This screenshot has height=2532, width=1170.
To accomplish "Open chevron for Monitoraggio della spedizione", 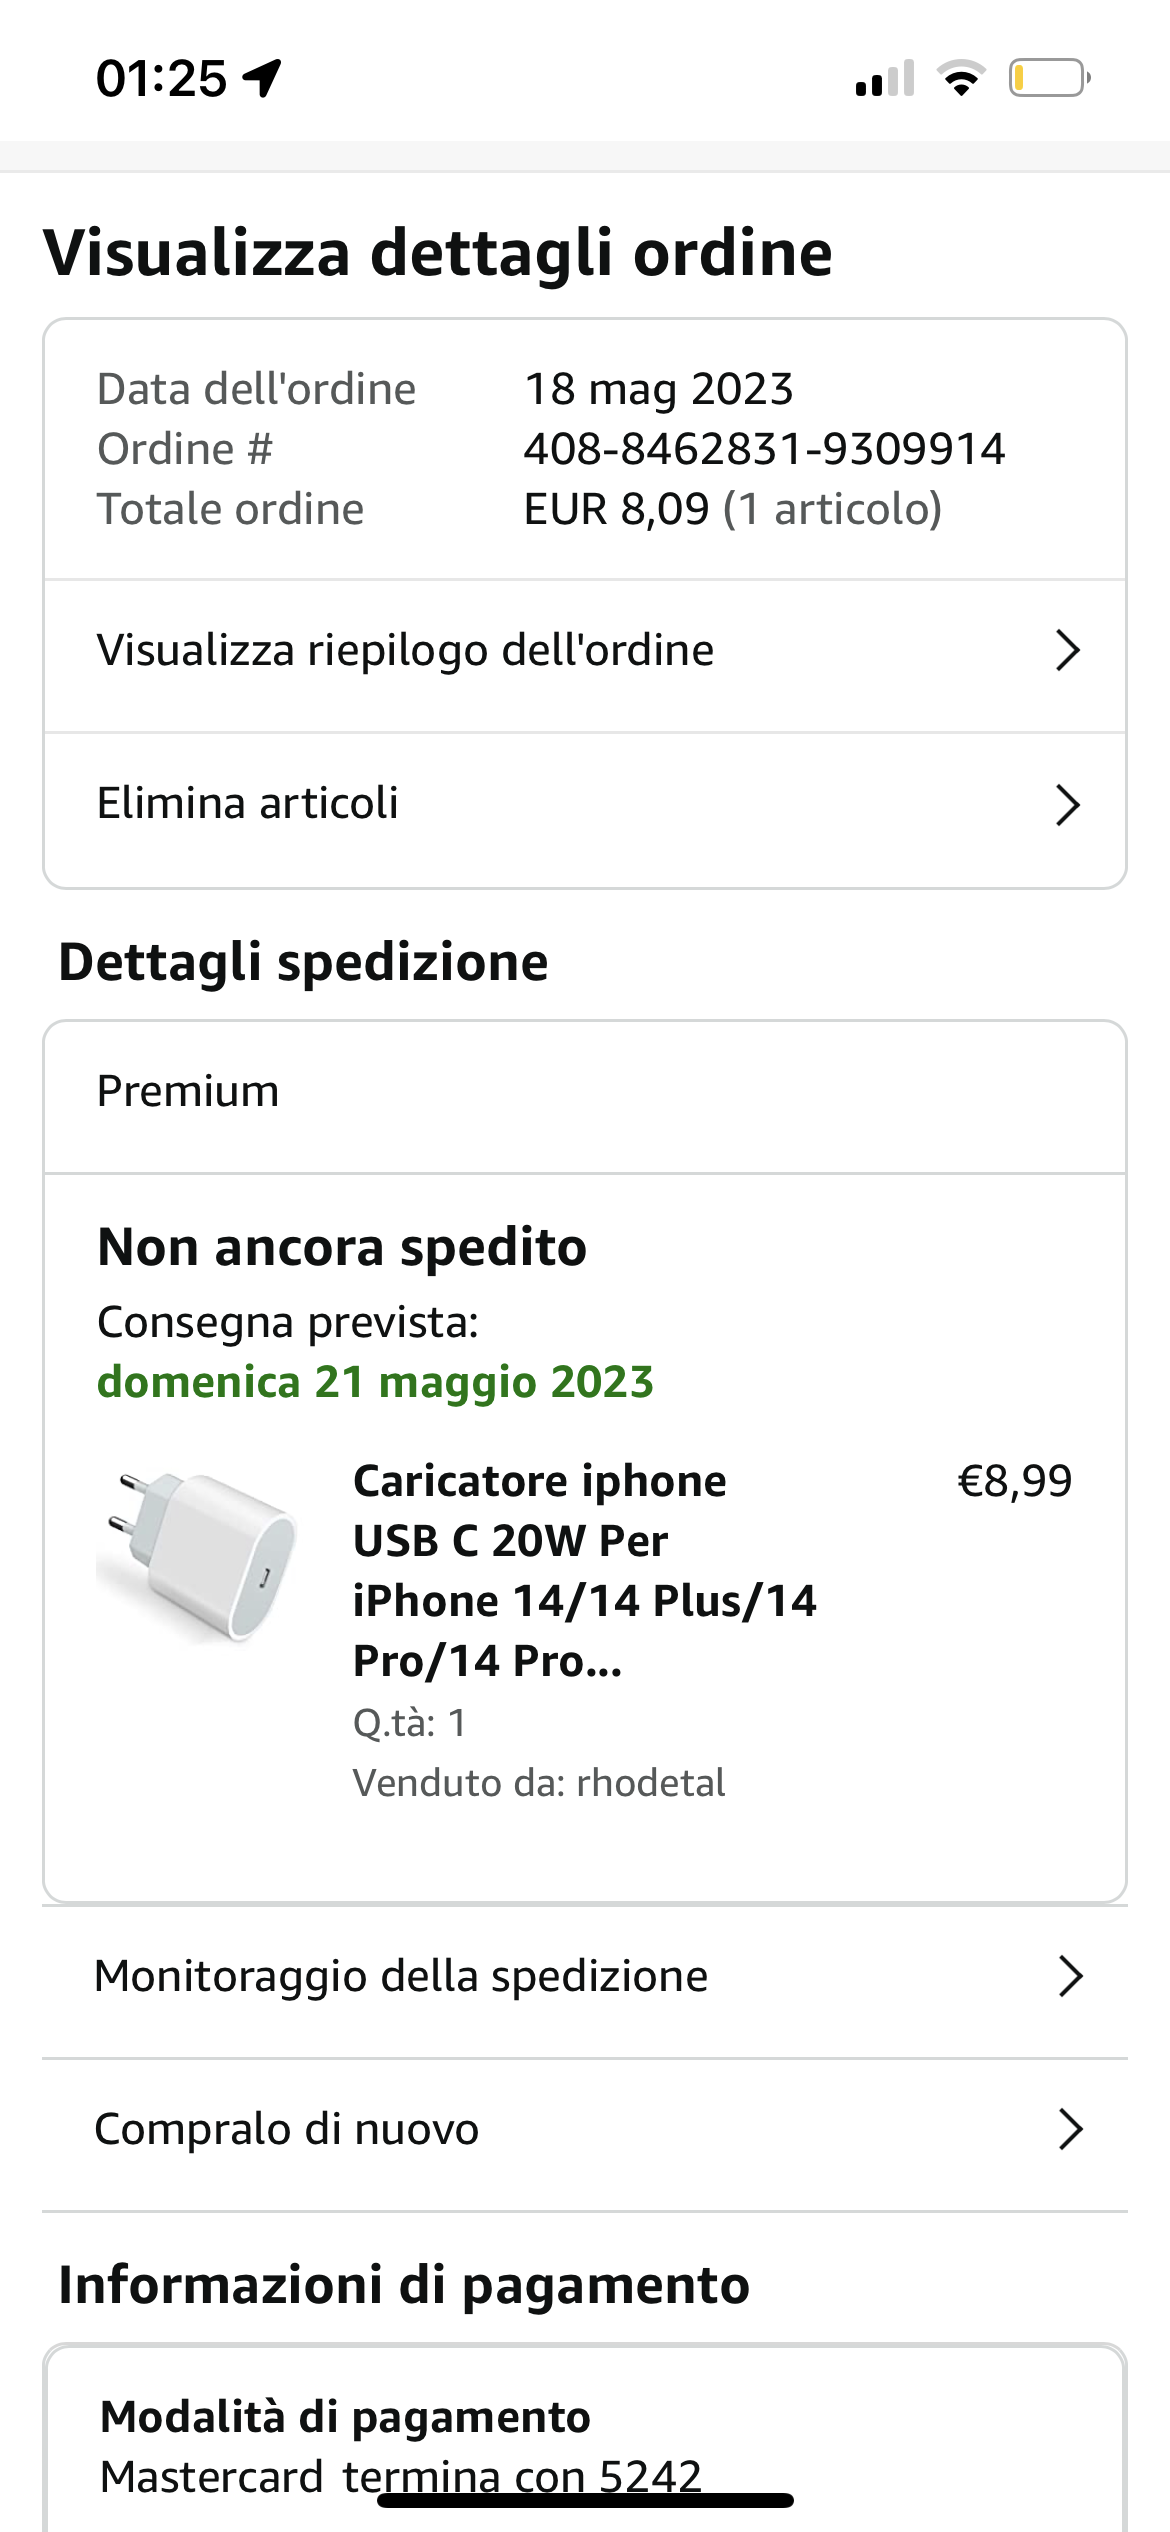I will [1070, 1977].
